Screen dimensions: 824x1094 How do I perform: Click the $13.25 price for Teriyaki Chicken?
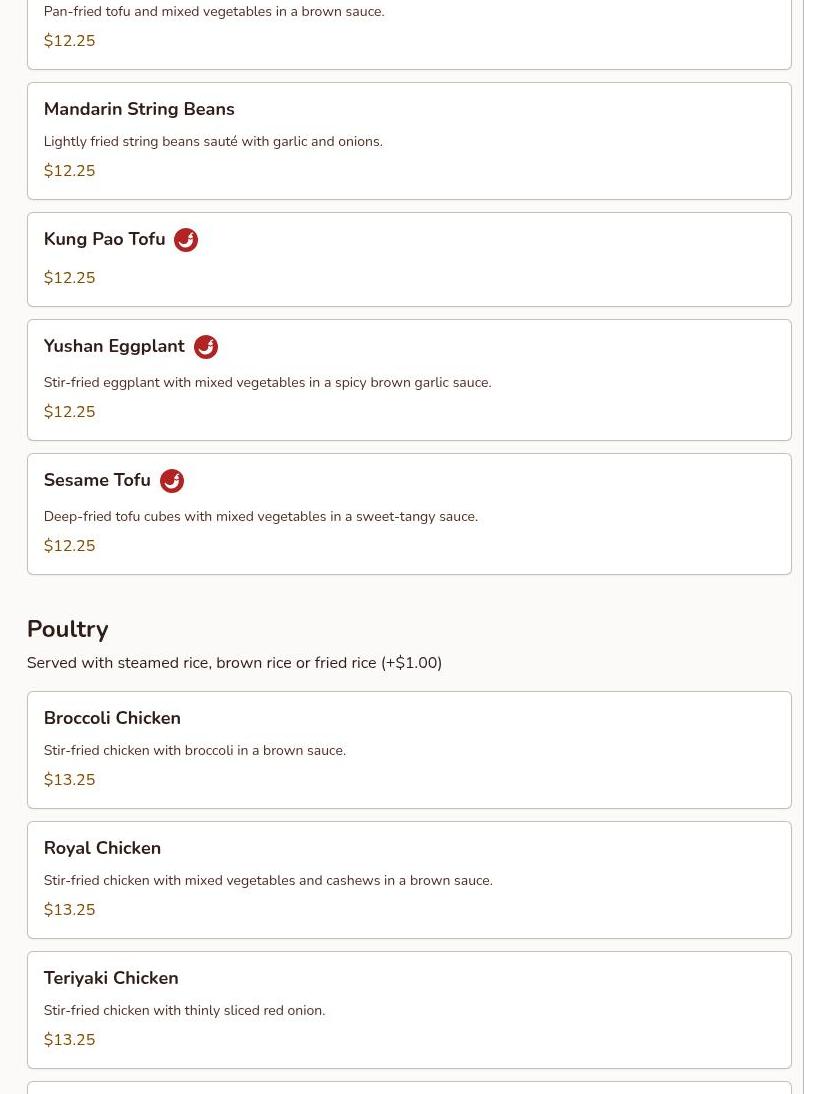(x=70, y=1040)
